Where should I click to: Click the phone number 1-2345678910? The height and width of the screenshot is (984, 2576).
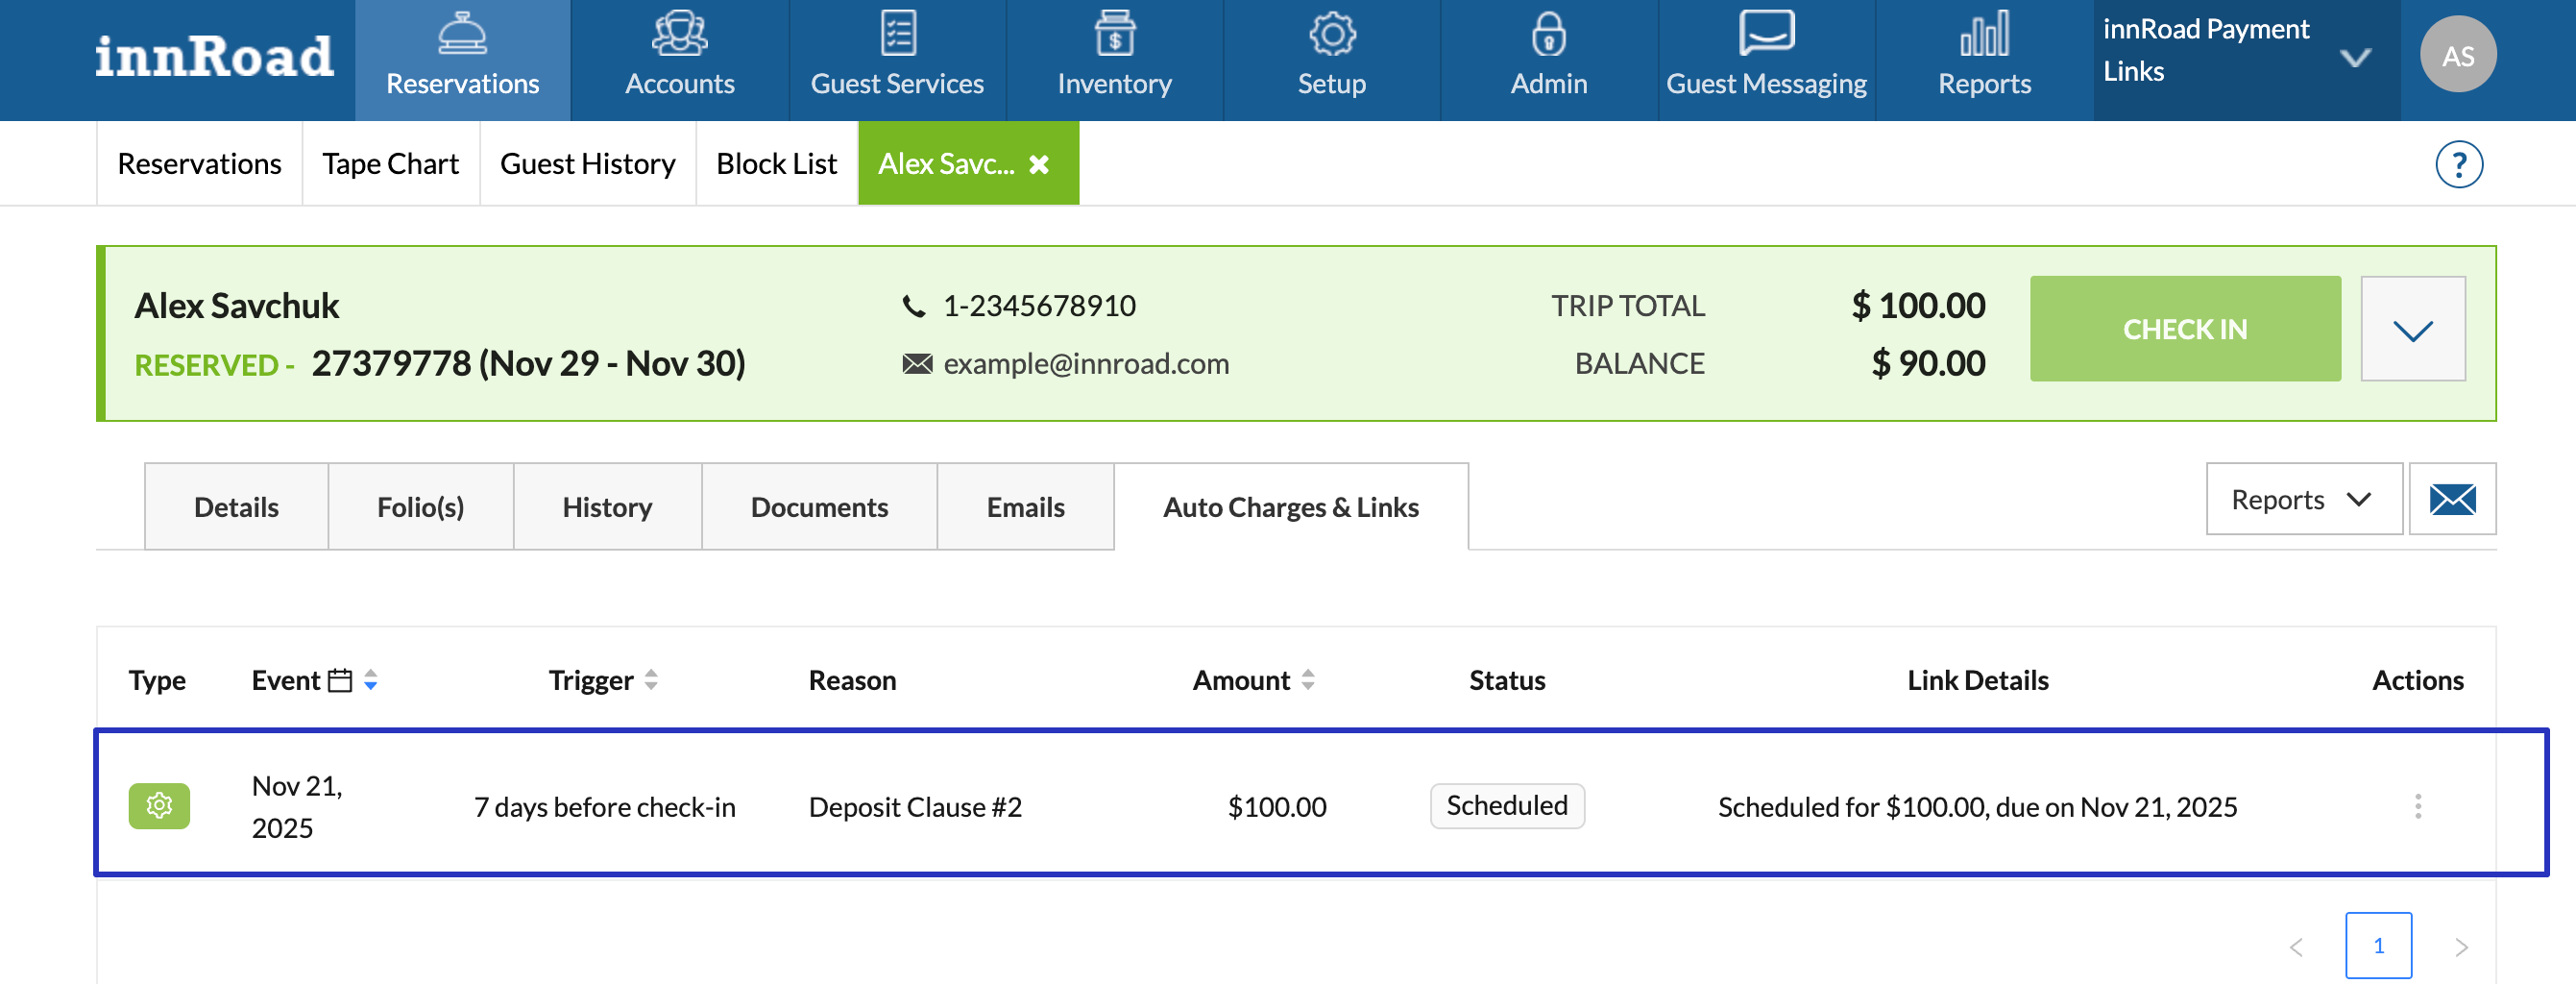(x=1039, y=306)
